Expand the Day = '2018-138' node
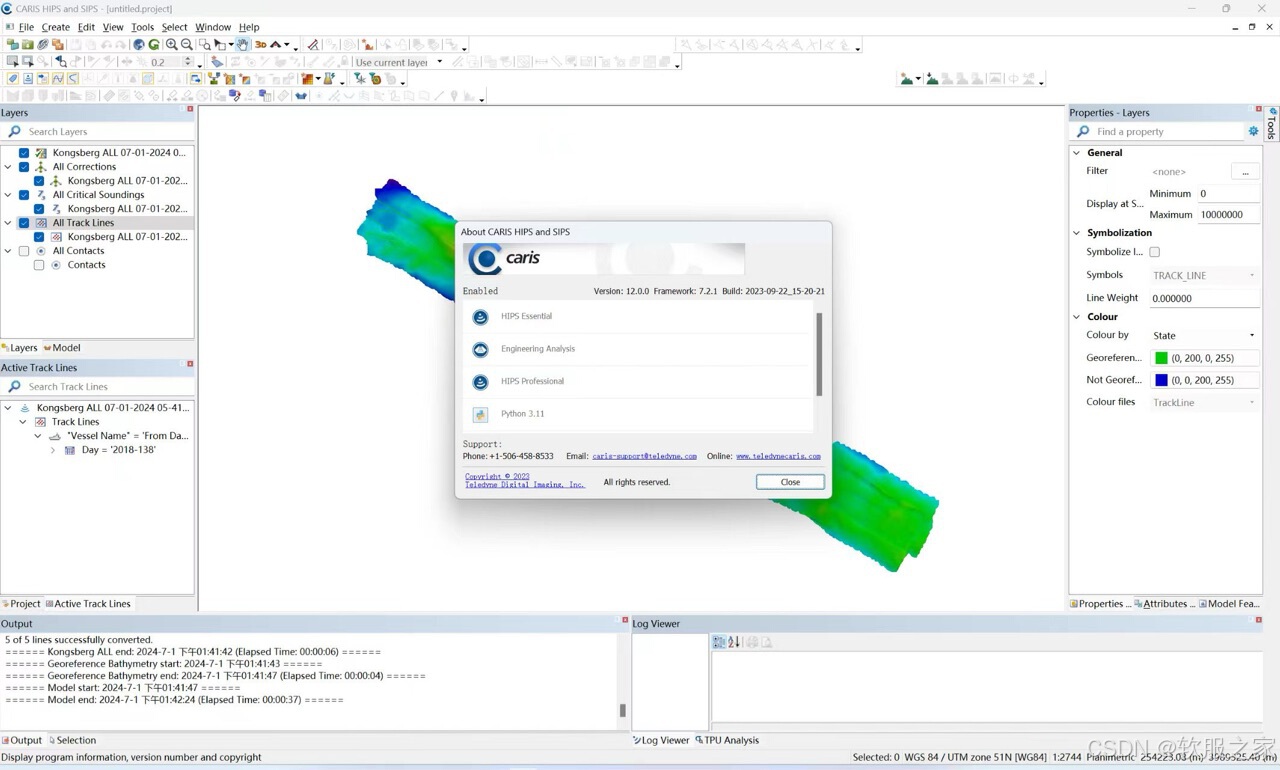 53,450
